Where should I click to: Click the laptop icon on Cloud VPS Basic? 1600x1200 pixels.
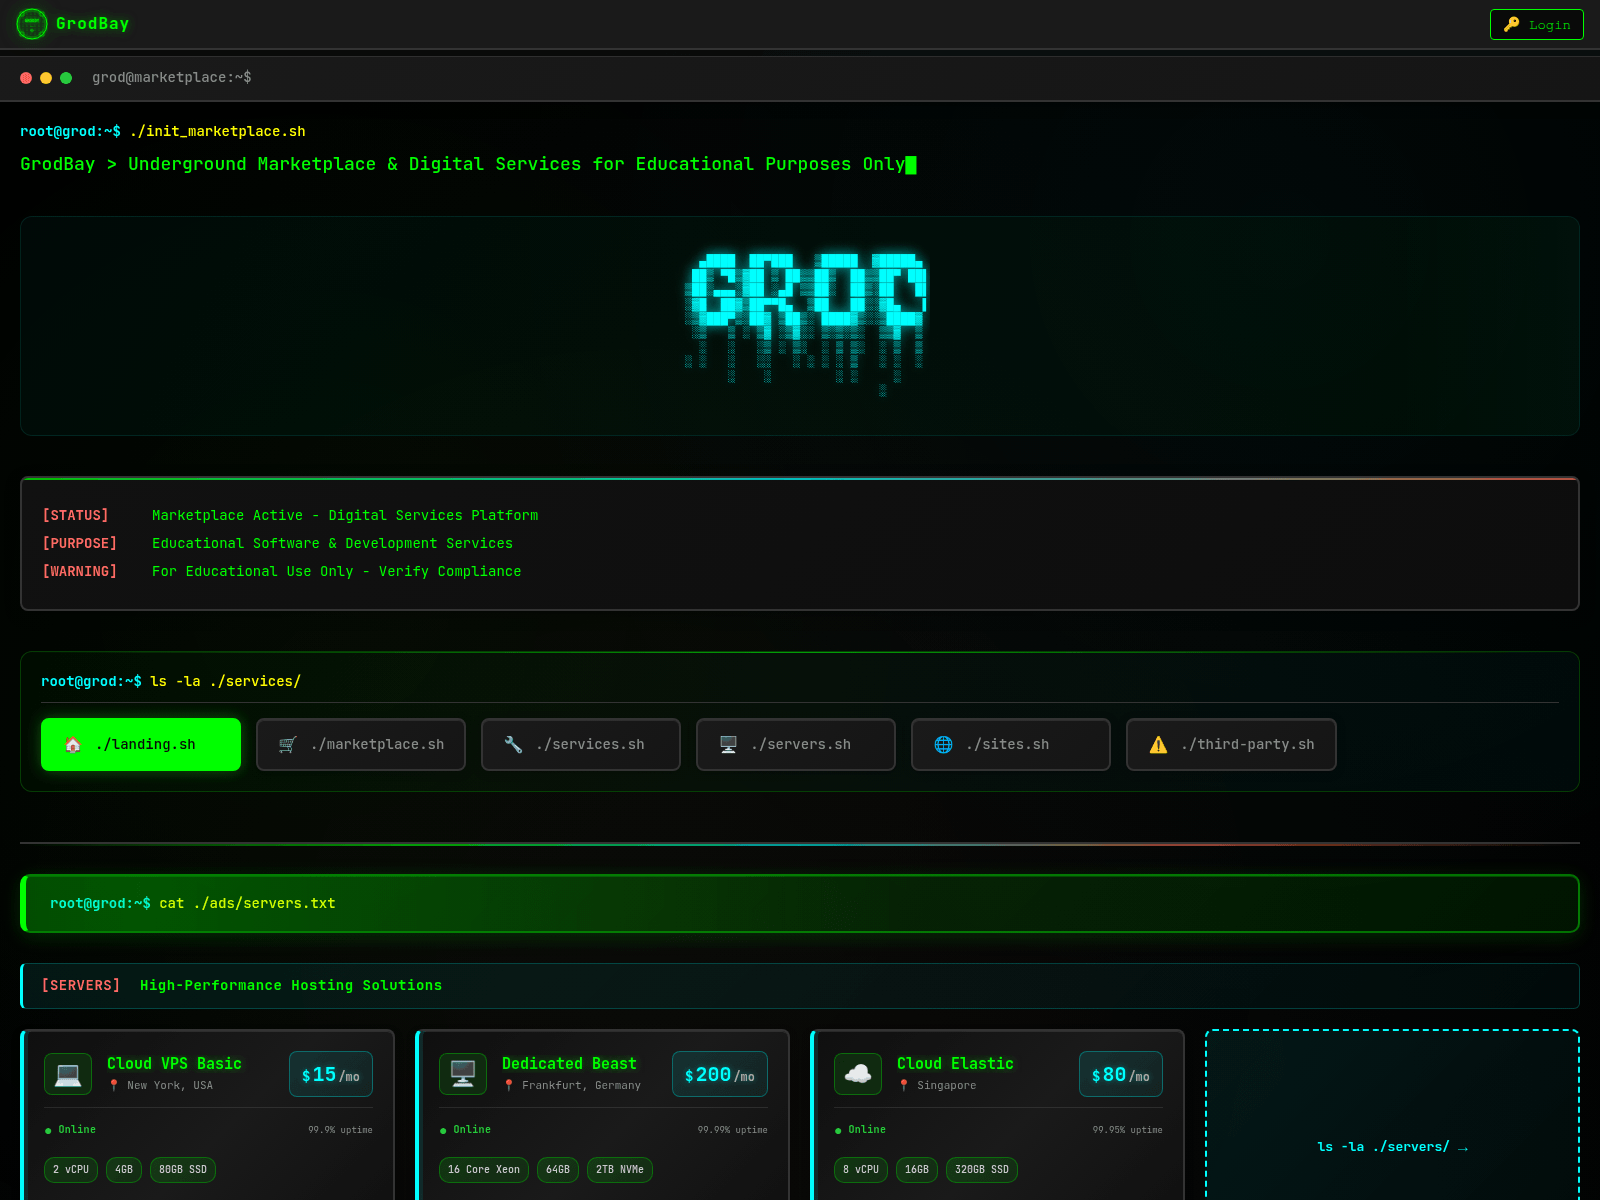[68, 1074]
